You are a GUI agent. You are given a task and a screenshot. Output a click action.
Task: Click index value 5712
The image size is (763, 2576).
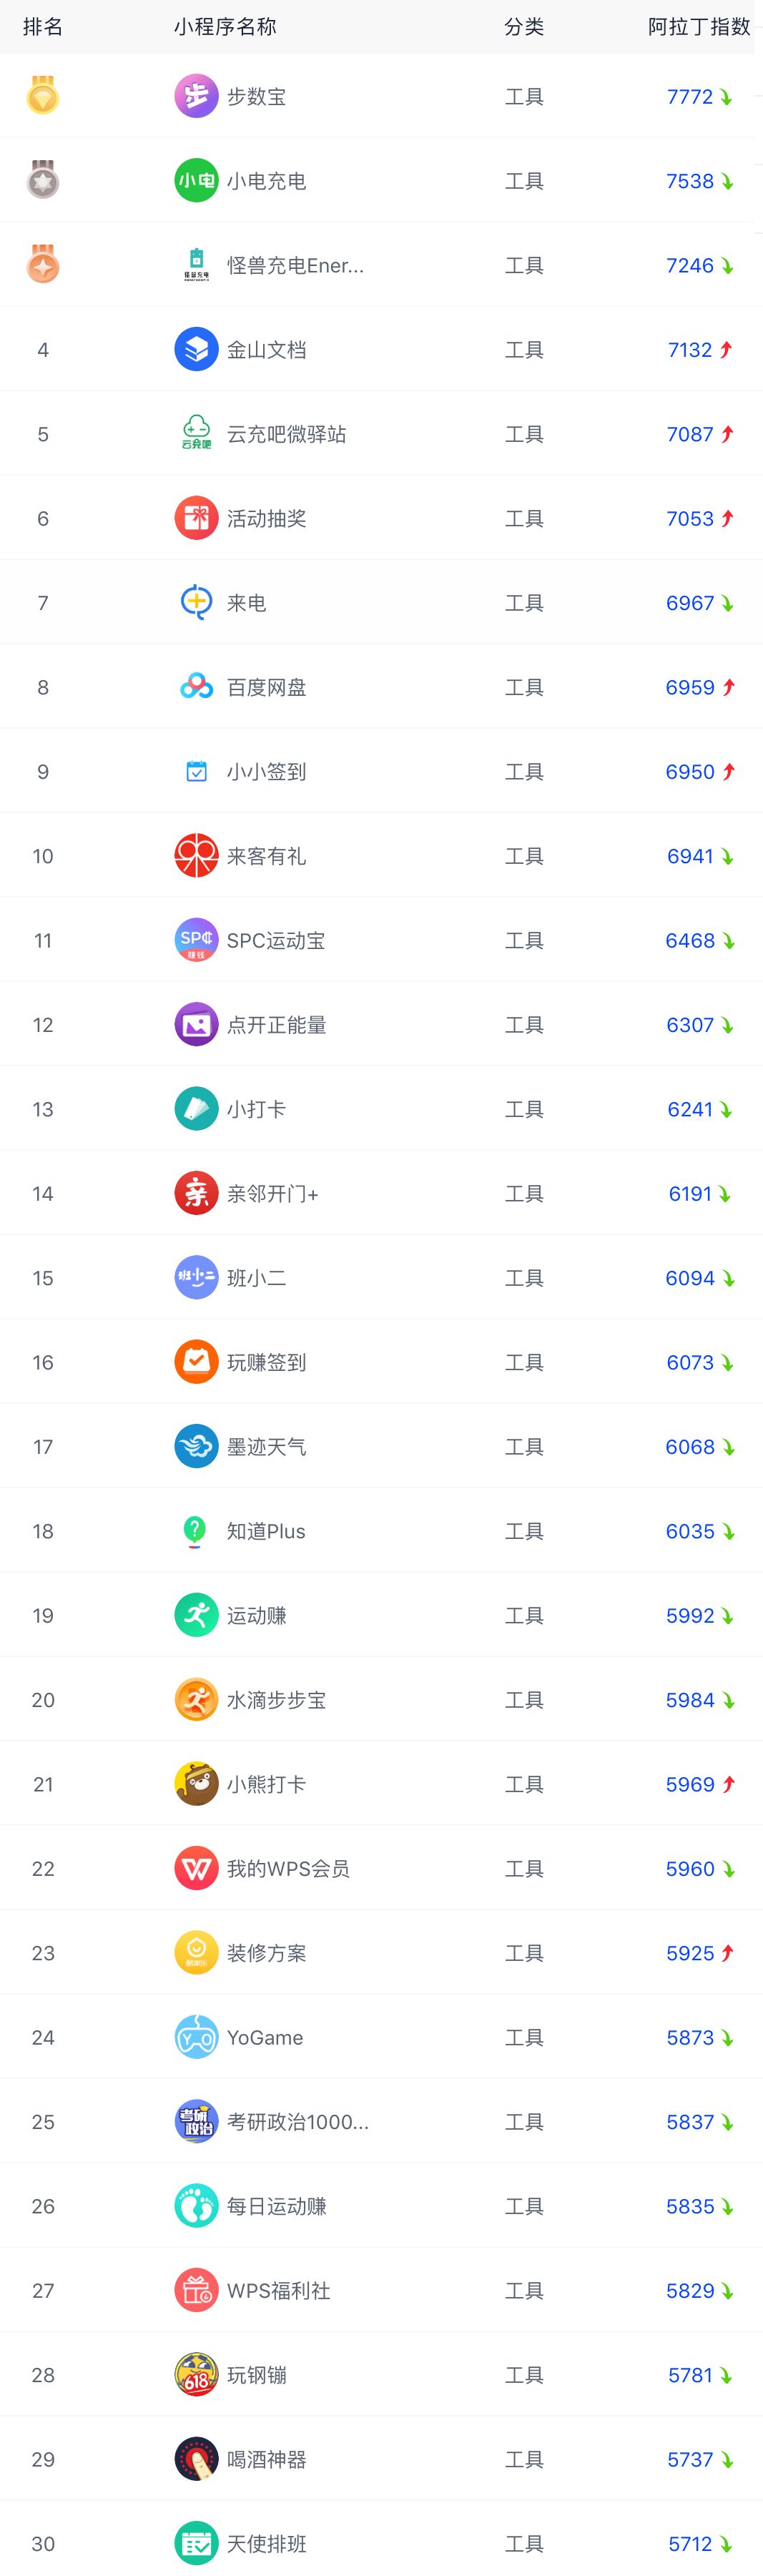pyautogui.click(x=690, y=2544)
